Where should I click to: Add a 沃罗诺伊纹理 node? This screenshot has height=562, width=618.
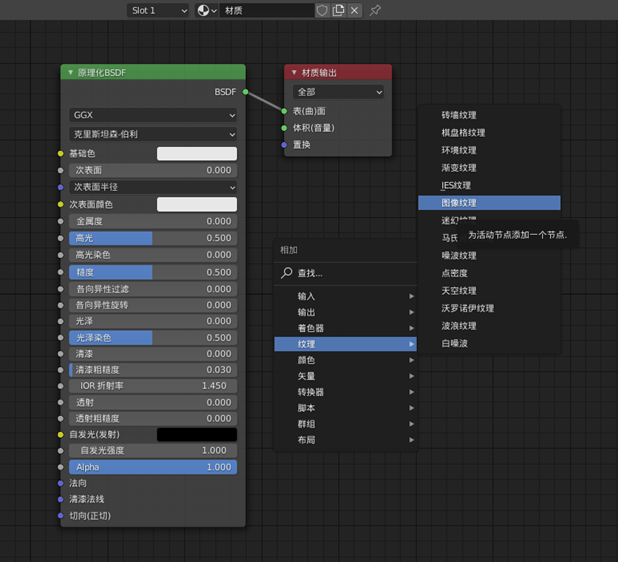pyautogui.click(x=489, y=308)
